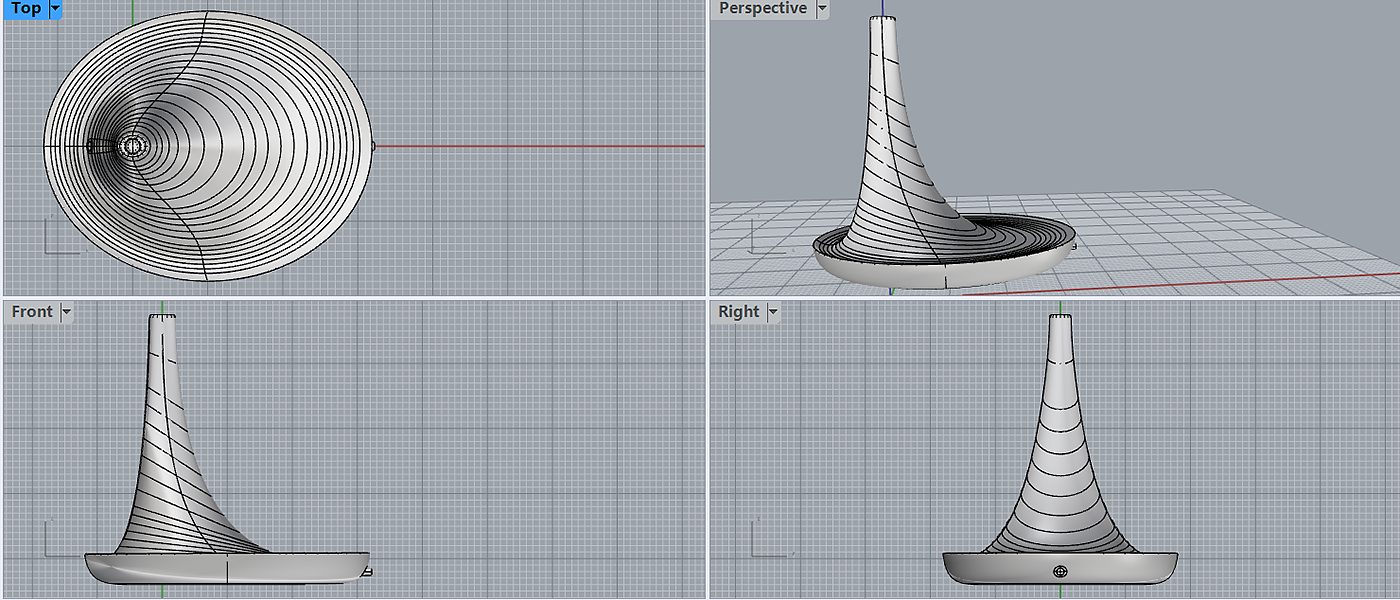
Task: Click the Front viewport title label
Action: [x=32, y=312]
